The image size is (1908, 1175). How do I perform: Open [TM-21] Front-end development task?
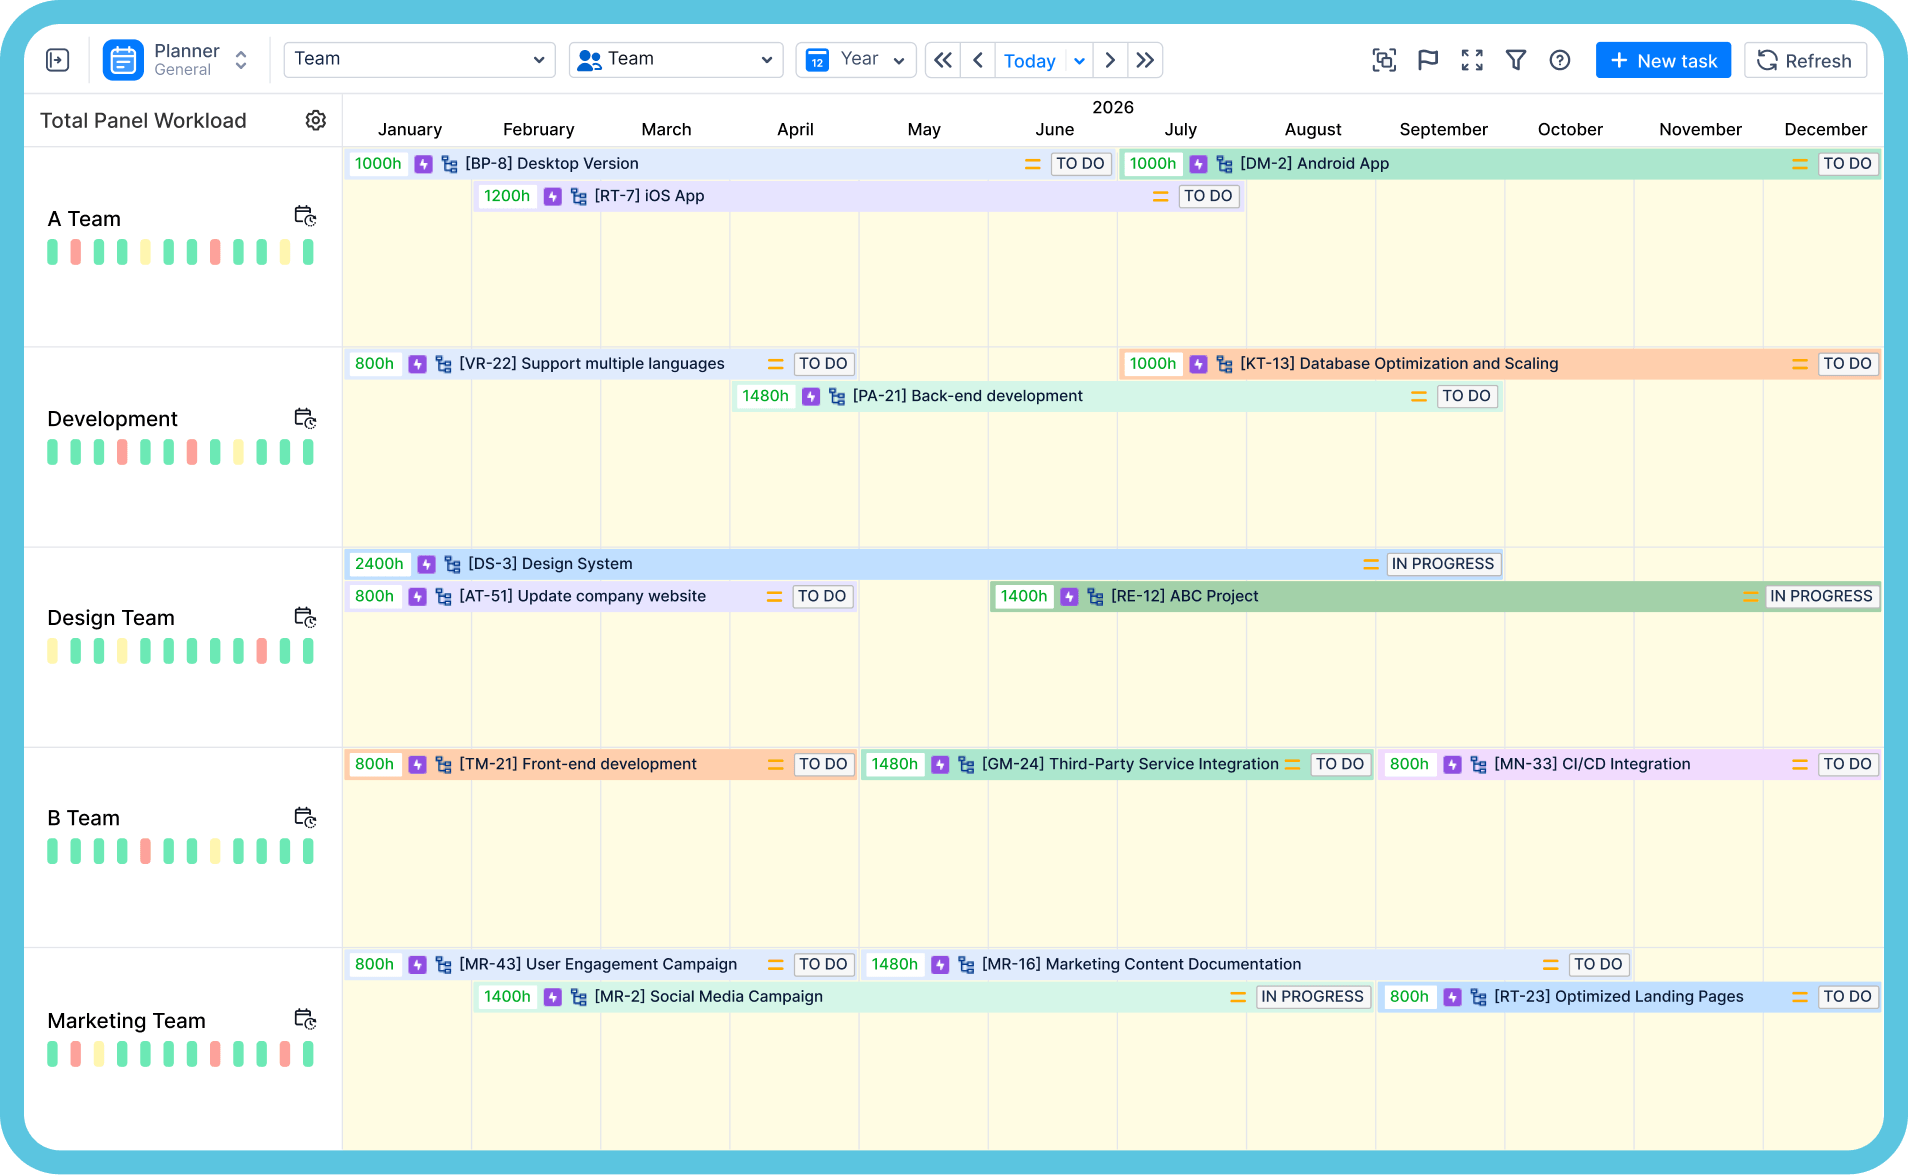[x=601, y=764]
